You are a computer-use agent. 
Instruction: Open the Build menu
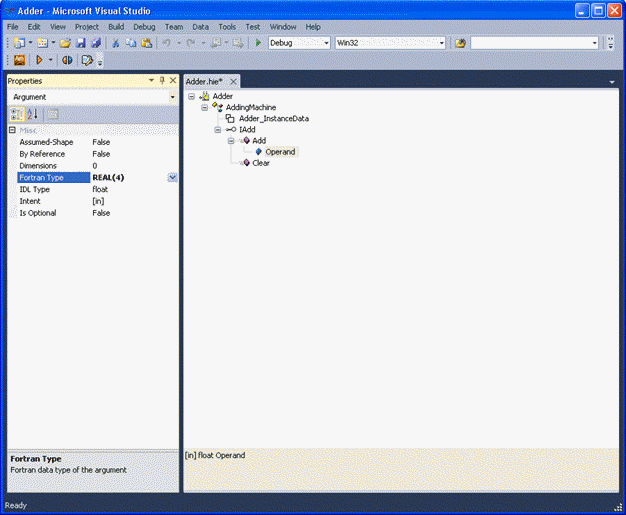116,27
